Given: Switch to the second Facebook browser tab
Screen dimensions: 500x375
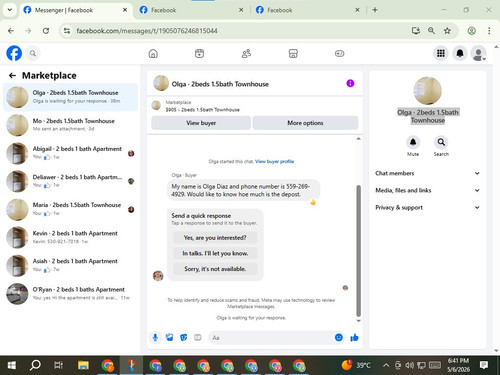Looking at the screenshot, I should 192,10.
